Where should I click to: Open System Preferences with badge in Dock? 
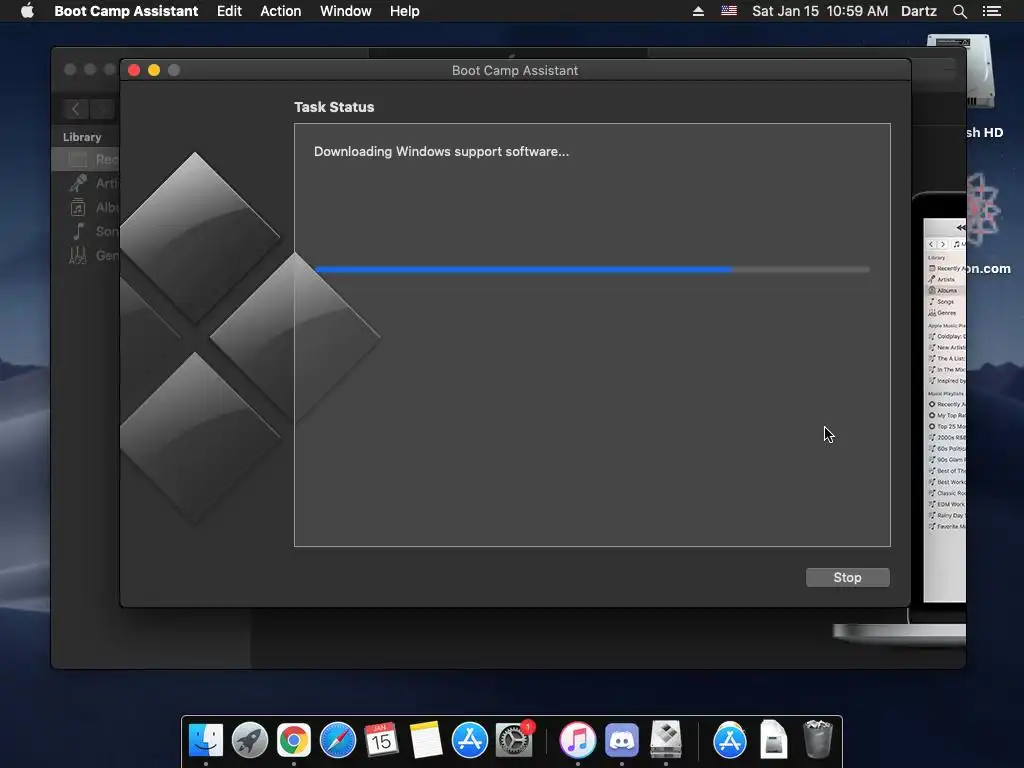coord(514,740)
